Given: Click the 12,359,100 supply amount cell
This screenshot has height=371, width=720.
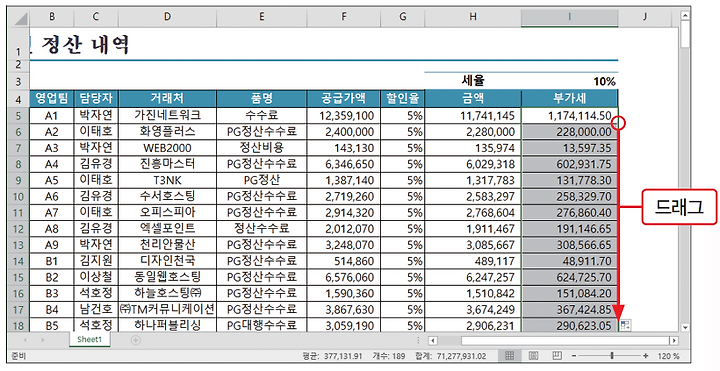Looking at the screenshot, I should (344, 115).
